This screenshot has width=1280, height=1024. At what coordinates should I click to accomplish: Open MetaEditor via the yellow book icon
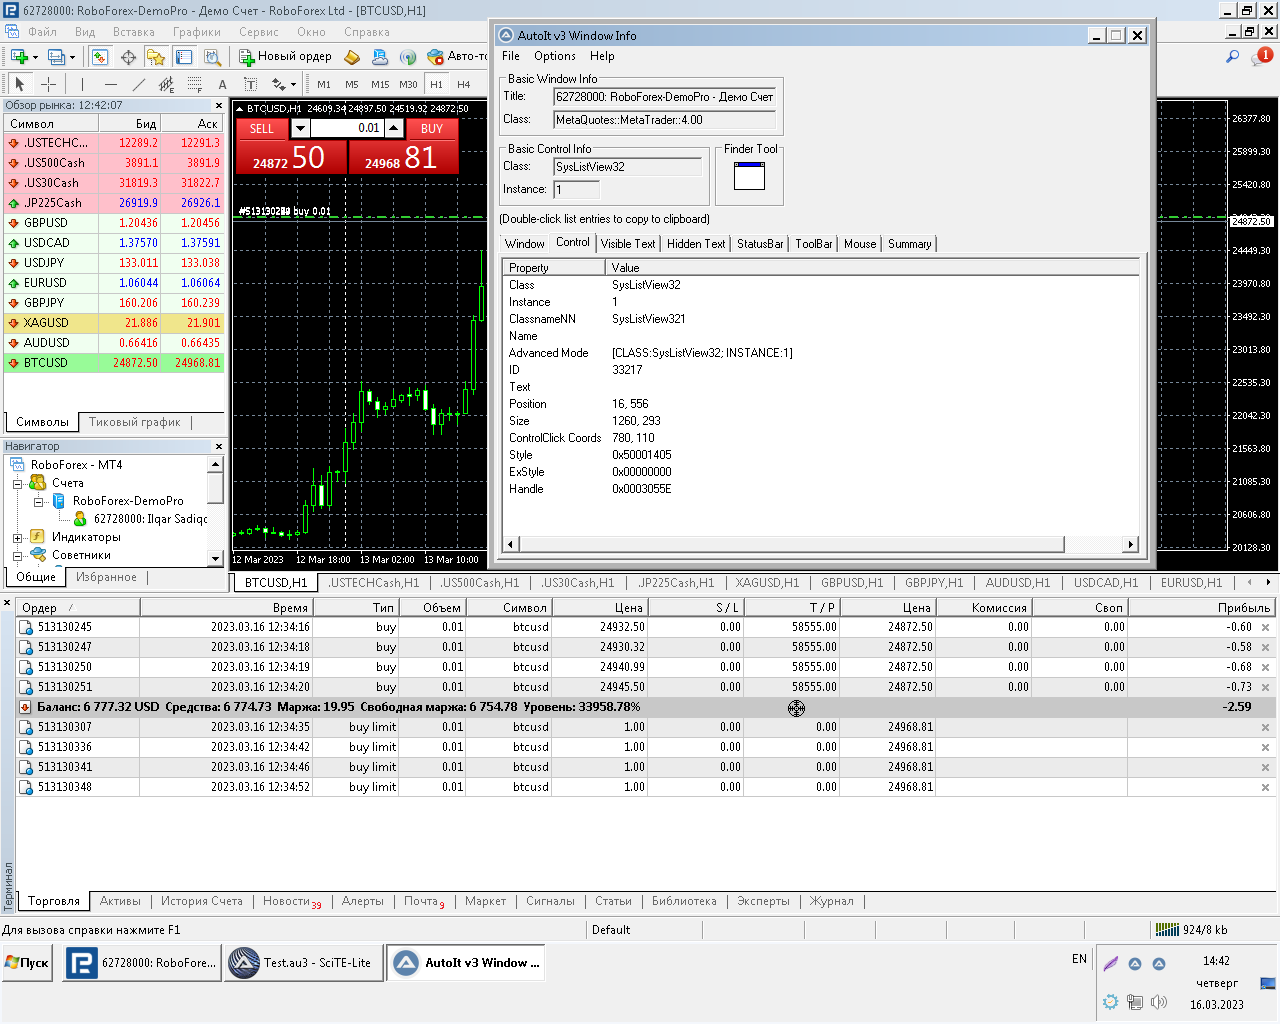(352, 57)
